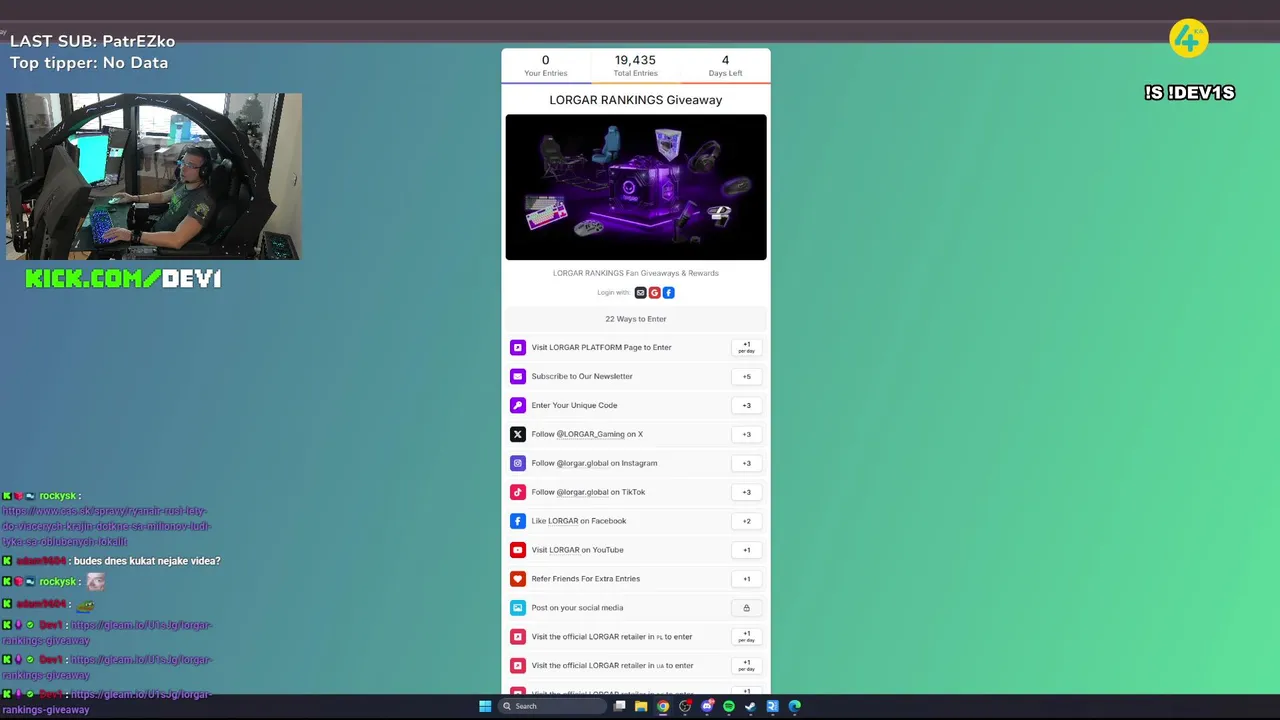
Task: Switch to Chrome in taskbar
Action: point(663,706)
